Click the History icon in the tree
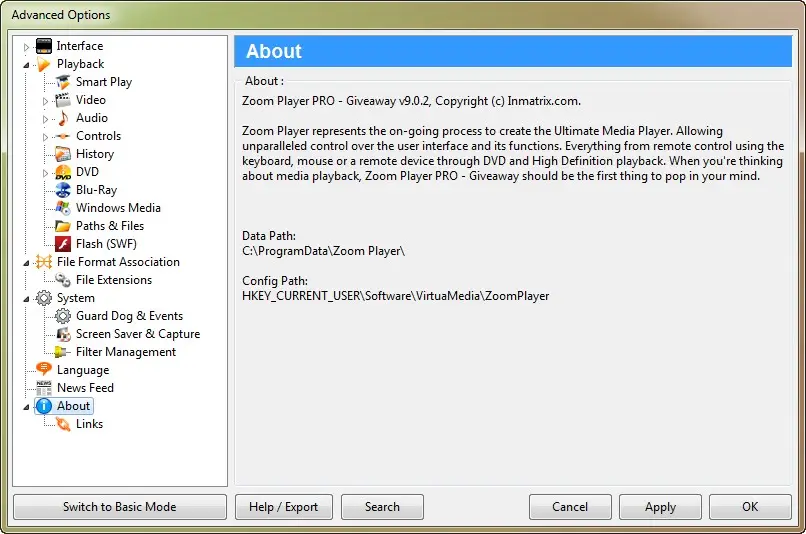The width and height of the screenshot is (806, 534). [x=63, y=154]
